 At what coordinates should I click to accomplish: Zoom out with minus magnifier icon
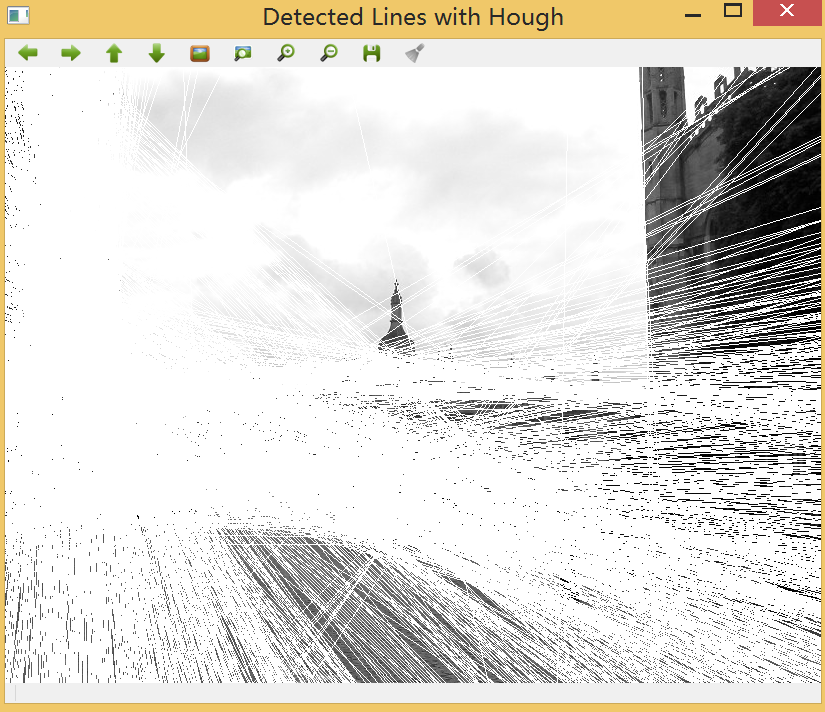click(329, 53)
